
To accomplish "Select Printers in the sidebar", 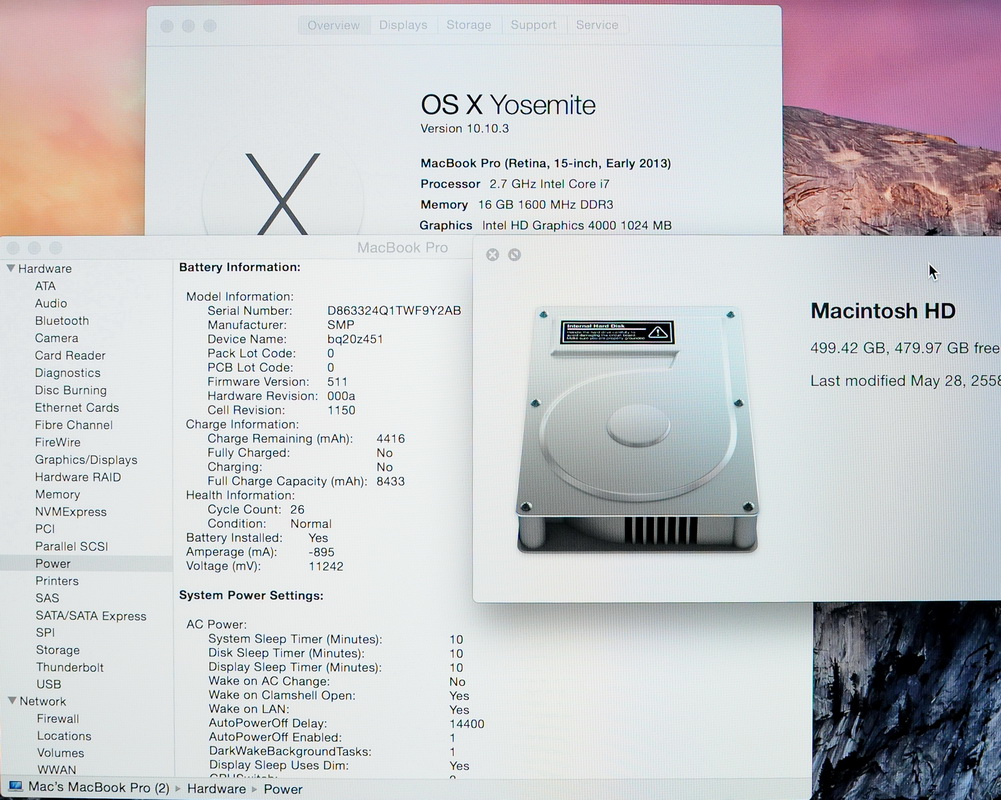I will pyautogui.click(x=57, y=581).
